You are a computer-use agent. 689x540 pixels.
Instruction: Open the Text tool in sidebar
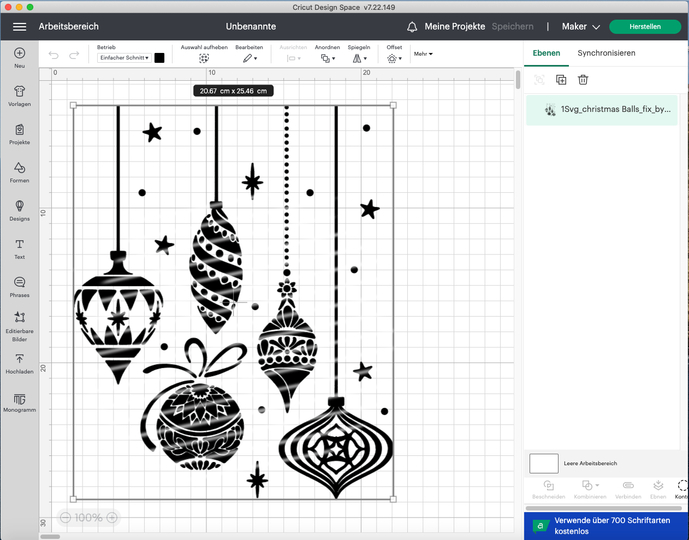(x=19, y=248)
